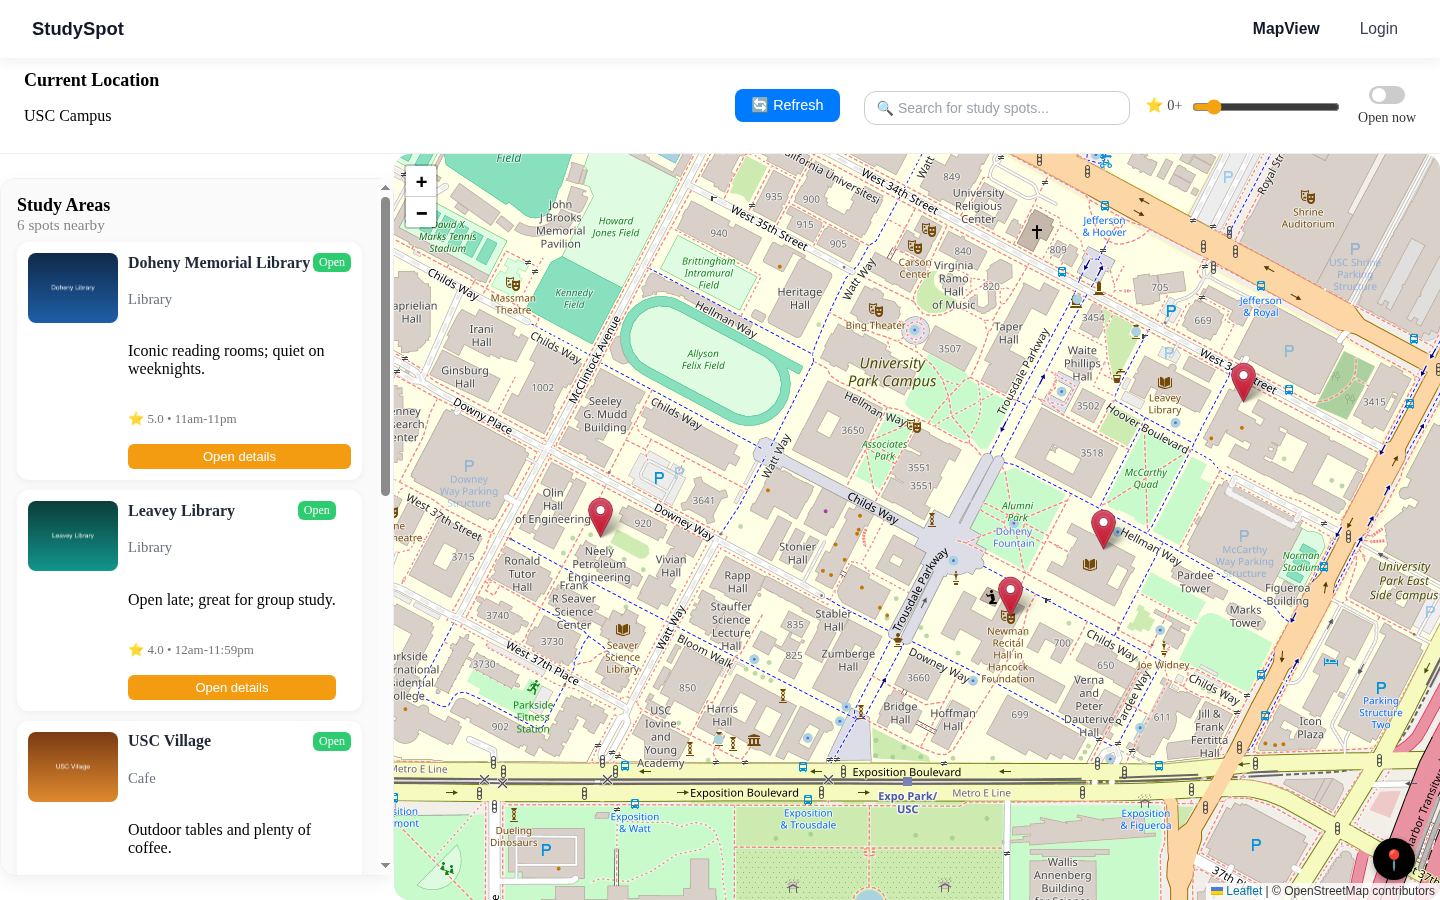The image size is (1440, 900).
Task: Select the USC Village card title
Action: point(169,741)
